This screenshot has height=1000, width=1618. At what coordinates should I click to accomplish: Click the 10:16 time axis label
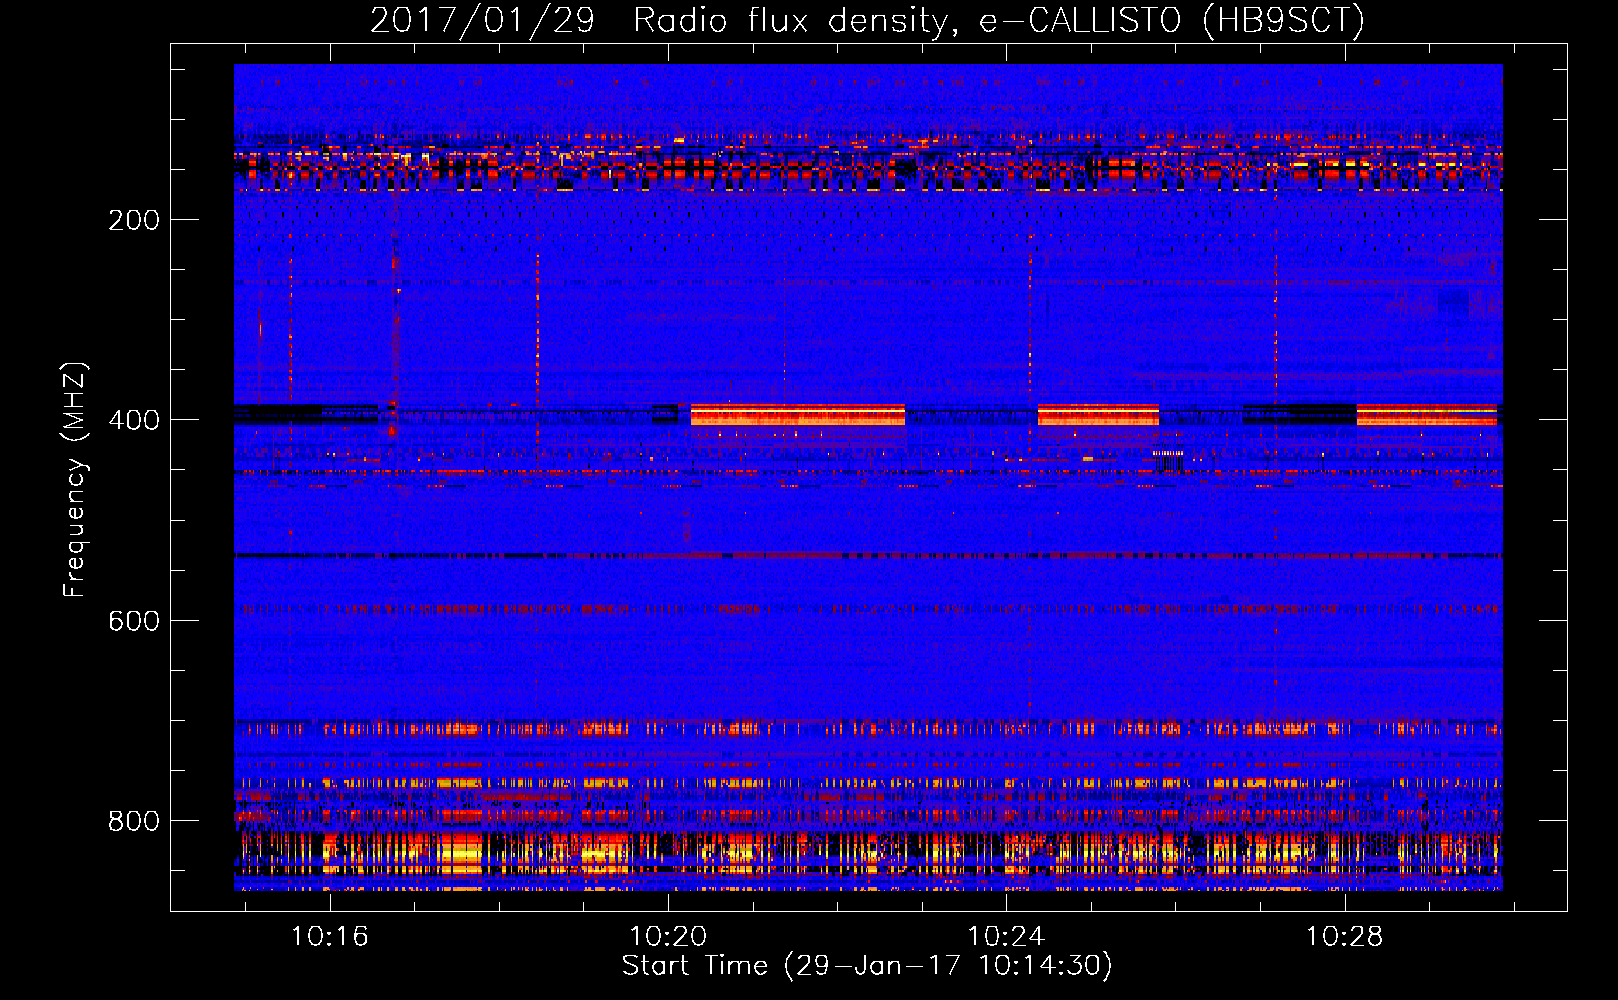pyautogui.click(x=329, y=936)
